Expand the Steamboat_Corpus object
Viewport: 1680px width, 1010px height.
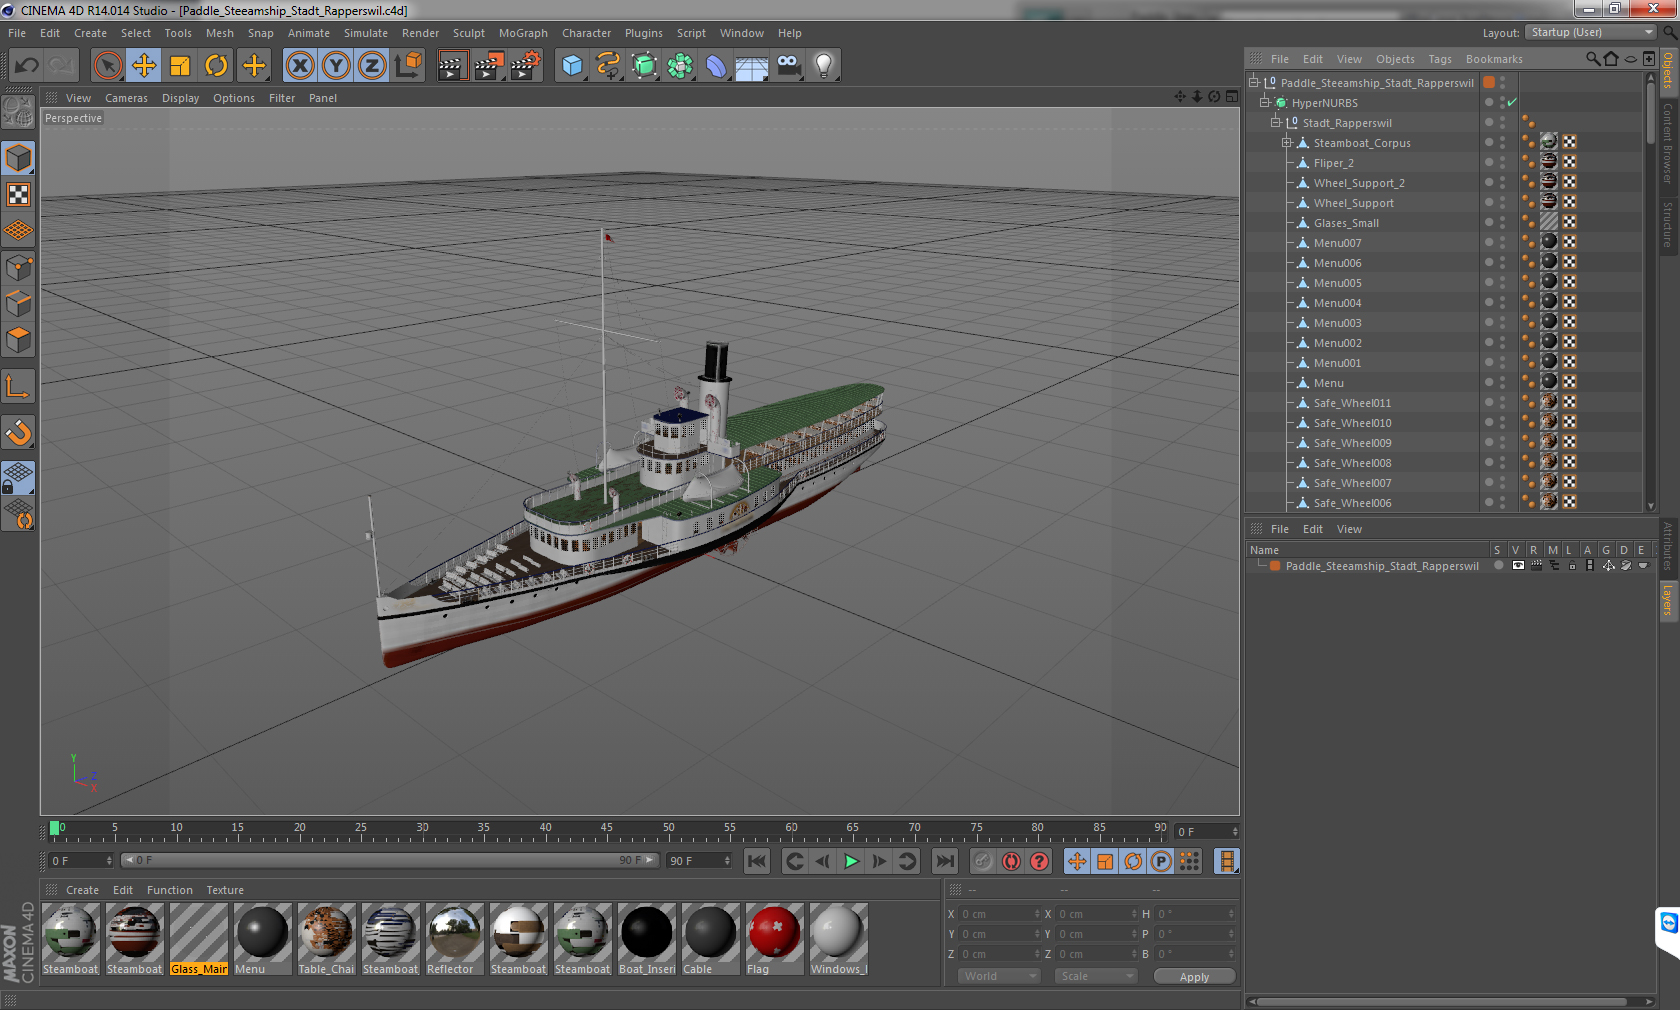pyautogui.click(x=1287, y=142)
